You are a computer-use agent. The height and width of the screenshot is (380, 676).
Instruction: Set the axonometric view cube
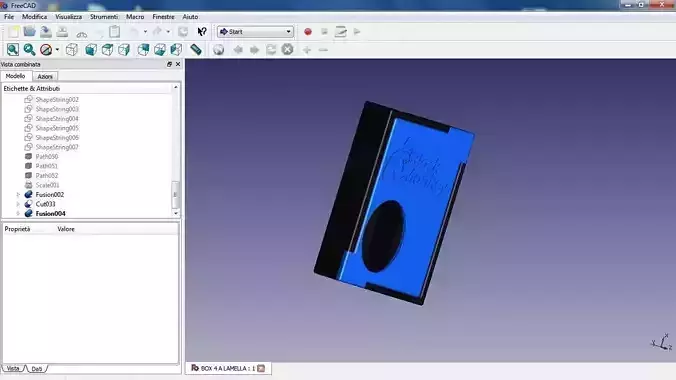point(72,50)
